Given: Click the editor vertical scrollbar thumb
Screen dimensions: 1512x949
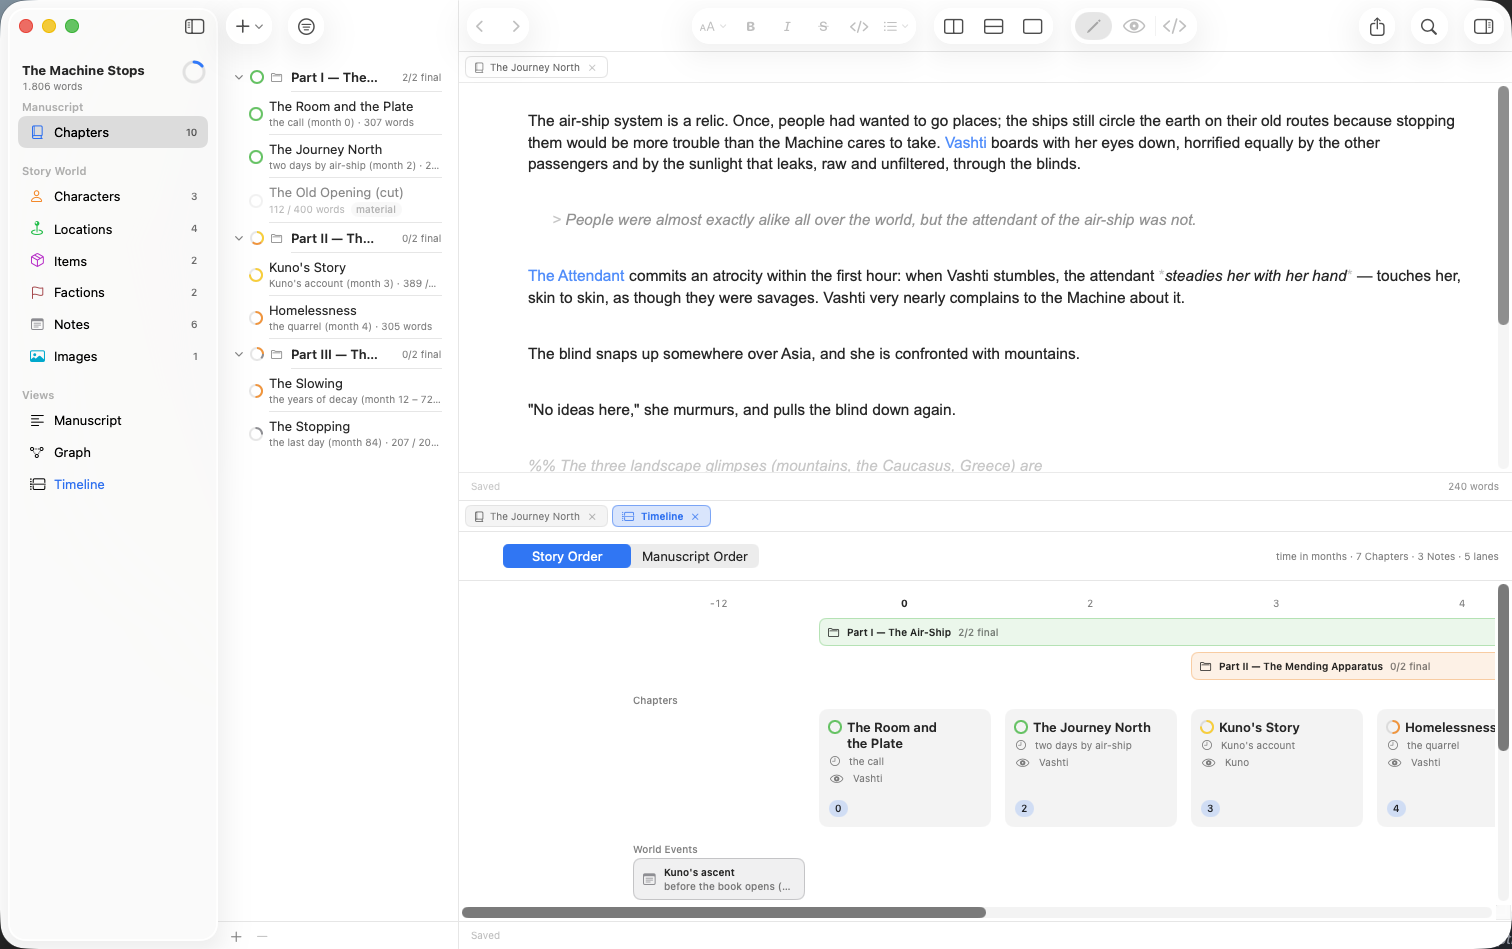Looking at the screenshot, I should click(1503, 205).
